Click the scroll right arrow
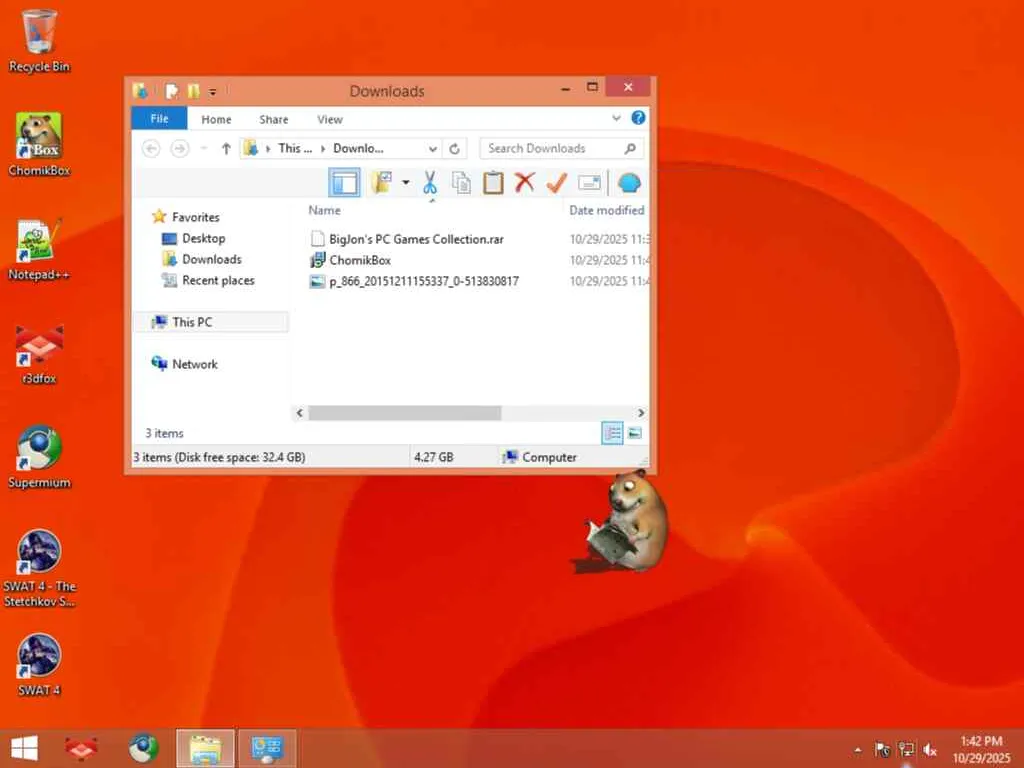The width and height of the screenshot is (1024, 768). [x=641, y=413]
